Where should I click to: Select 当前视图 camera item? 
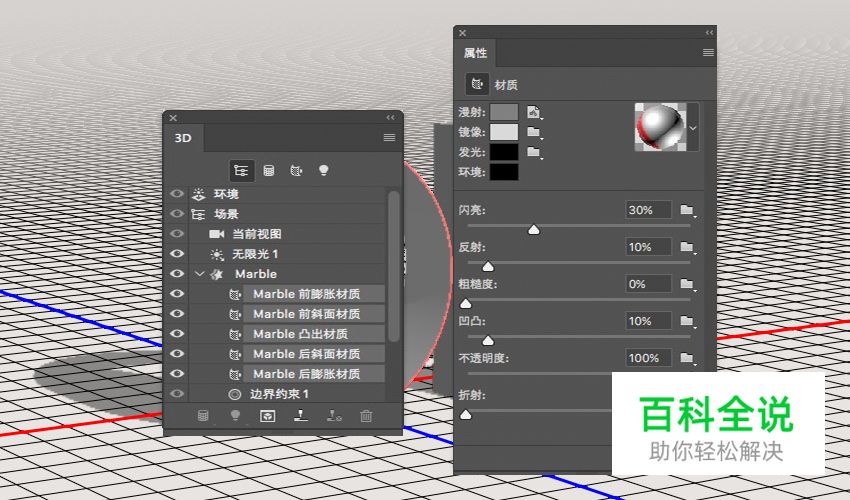tap(256, 234)
